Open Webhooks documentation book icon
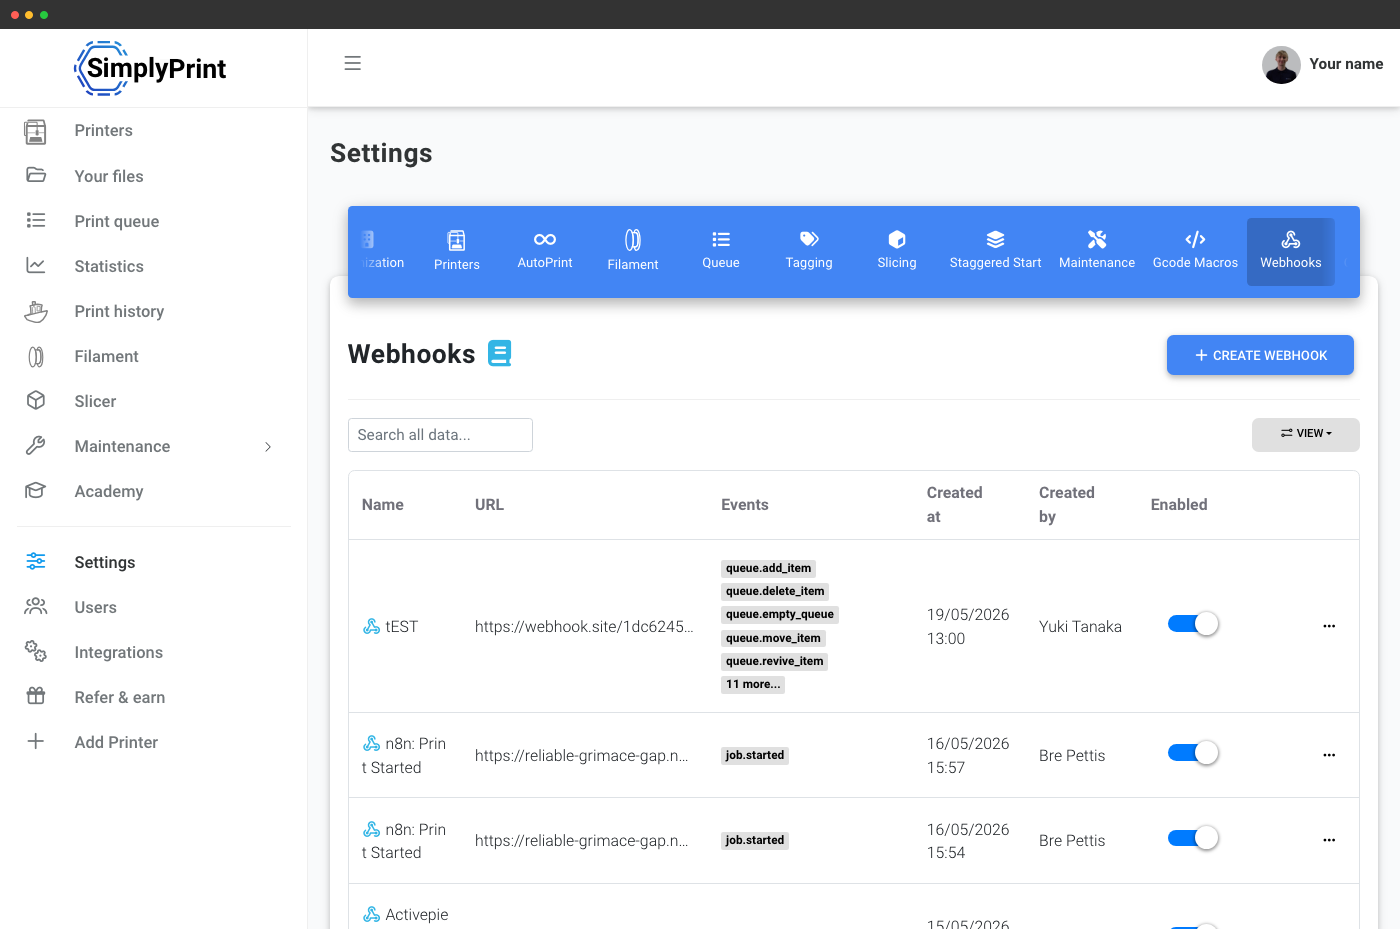Screen dimensions: 1400x929 500,353
